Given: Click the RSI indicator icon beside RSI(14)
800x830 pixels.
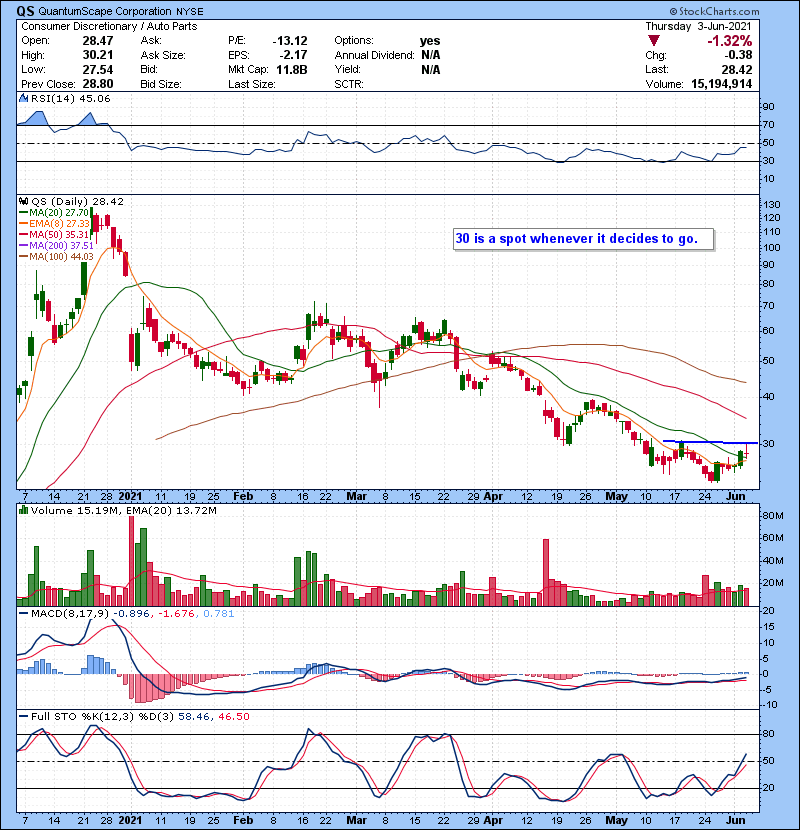Looking at the screenshot, I should click(x=23, y=98).
